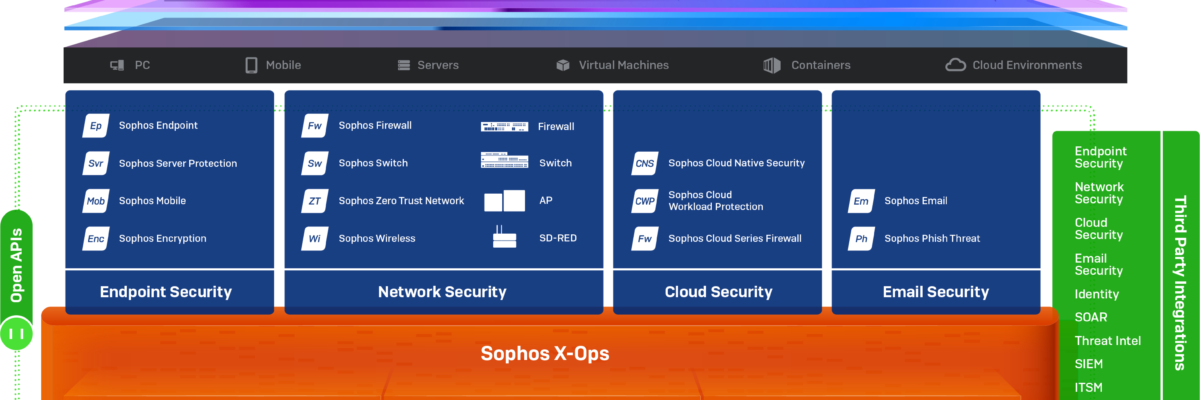Image resolution: width=1200 pixels, height=400 pixels.
Task: Click the SD-RED hardware device icon
Action: click(504, 238)
